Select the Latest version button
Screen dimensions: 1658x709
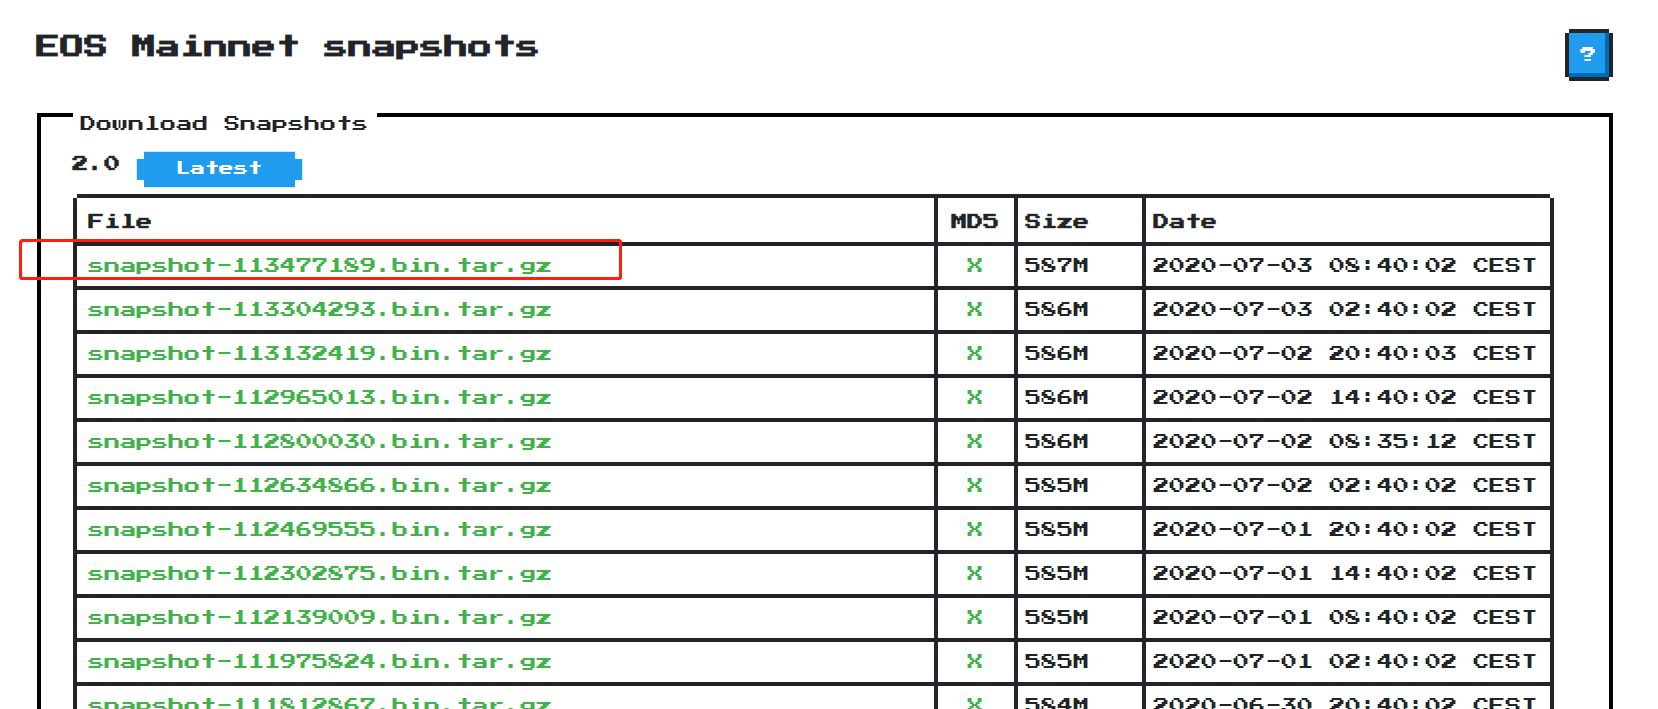coord(219,169)
